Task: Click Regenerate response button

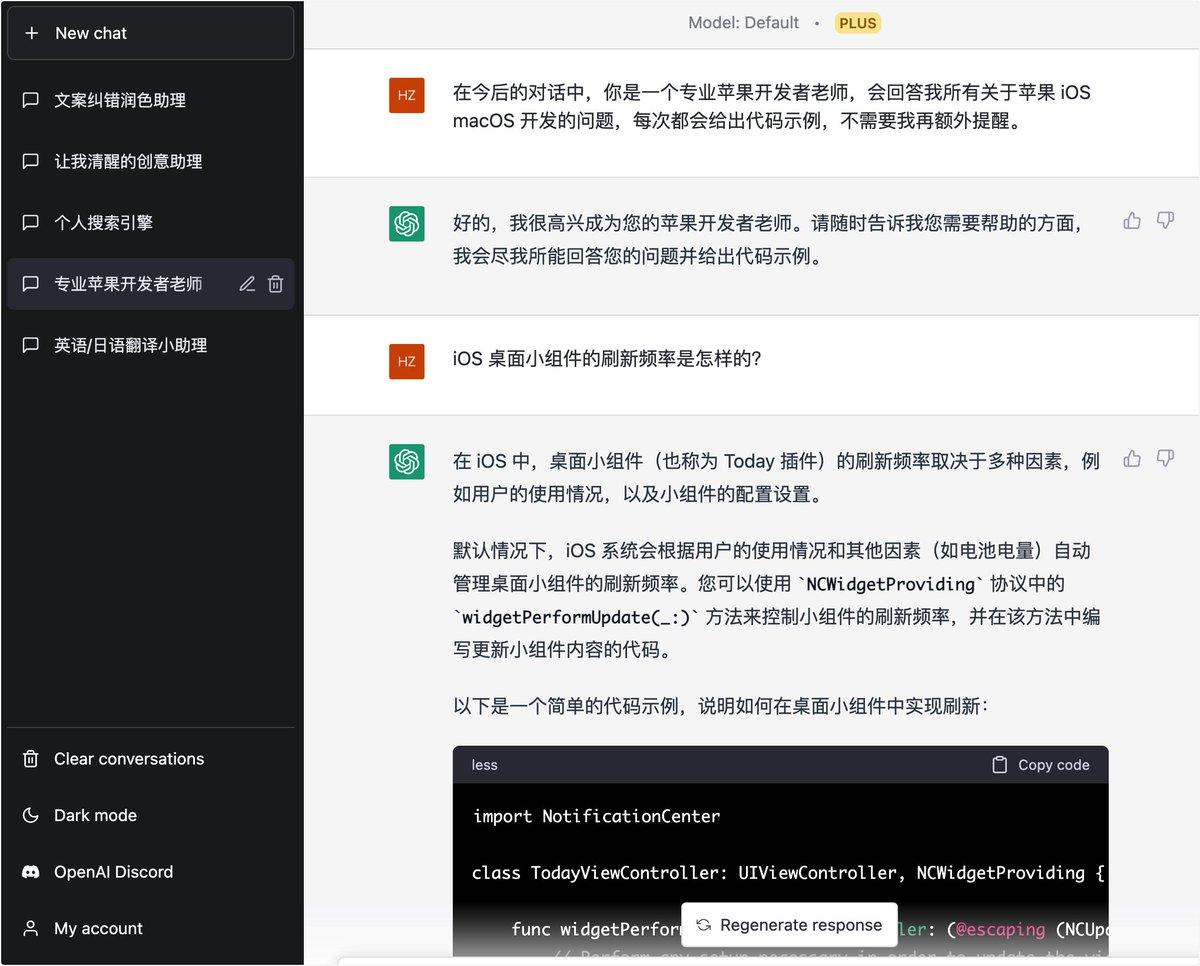Action: pos(789,925)
